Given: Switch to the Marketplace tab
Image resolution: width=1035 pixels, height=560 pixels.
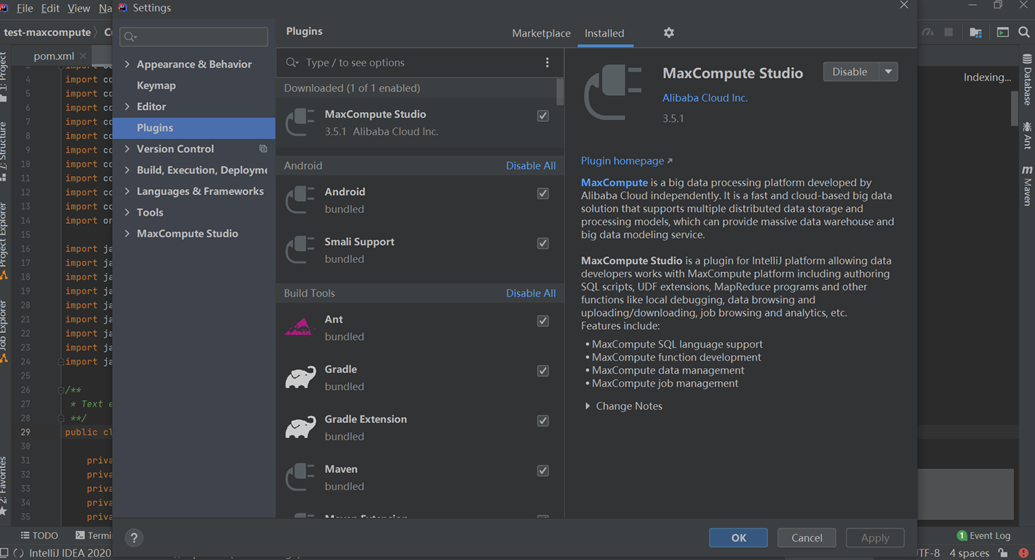Looking at the screenshot, I should click(x=541, y=33).
